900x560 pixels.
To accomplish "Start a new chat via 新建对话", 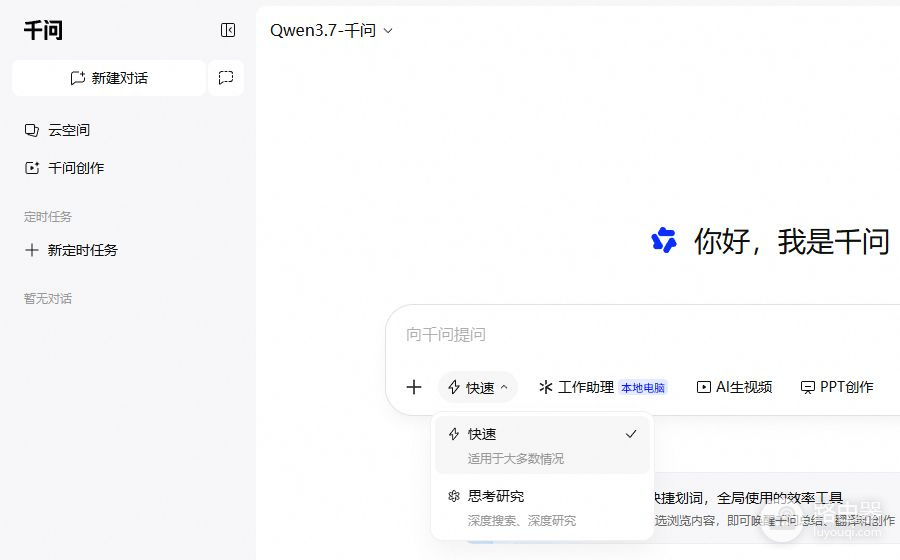I will (109, 78).
